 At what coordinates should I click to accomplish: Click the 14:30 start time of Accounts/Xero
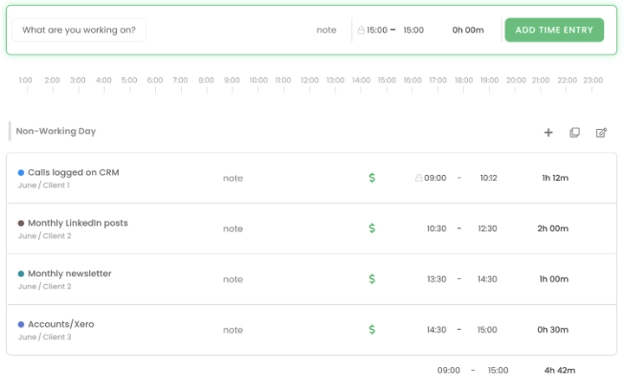[437, 330]
